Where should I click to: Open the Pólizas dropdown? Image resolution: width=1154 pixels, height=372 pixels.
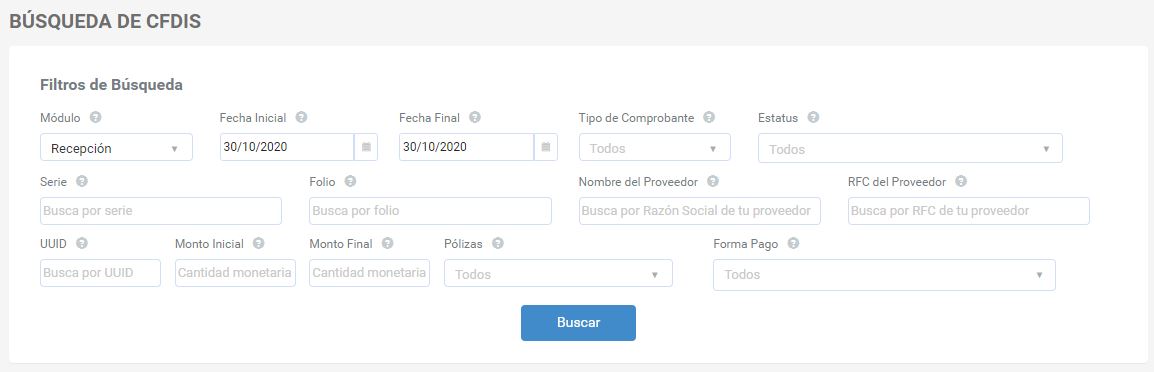click(x=559, y=273)
